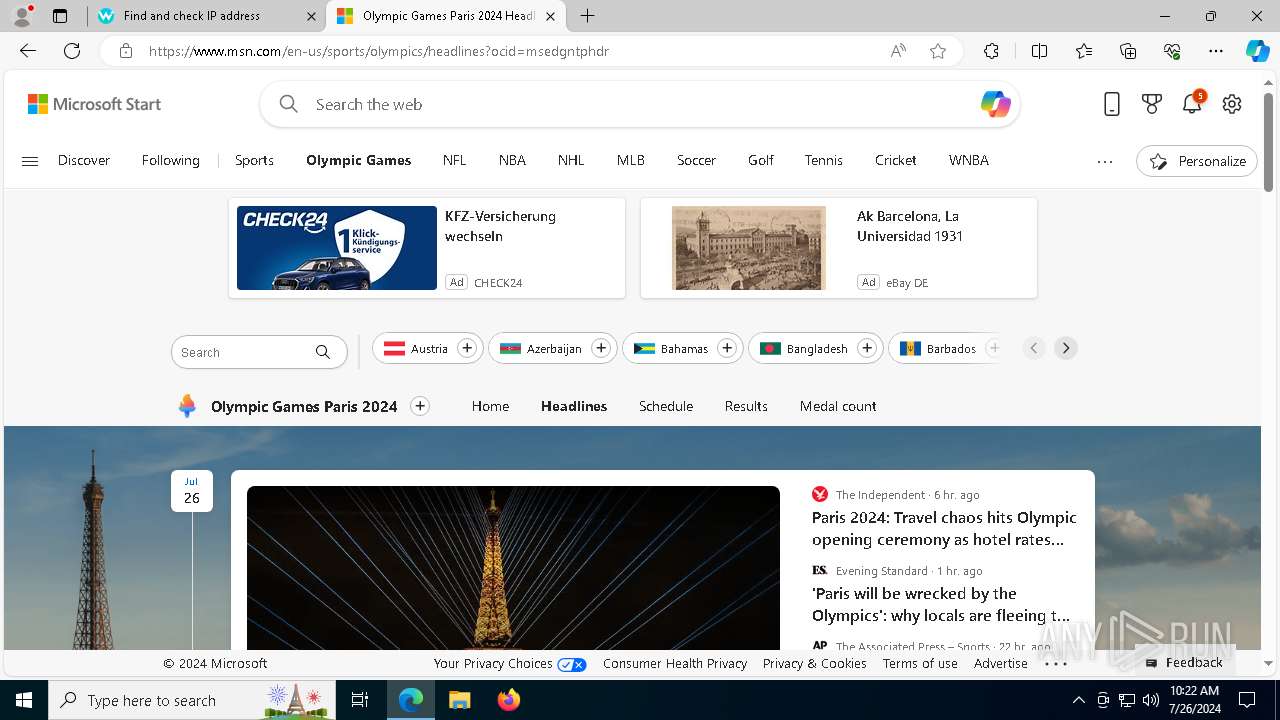
Task: Click the Personalize button
Action: pos(1197,161)
